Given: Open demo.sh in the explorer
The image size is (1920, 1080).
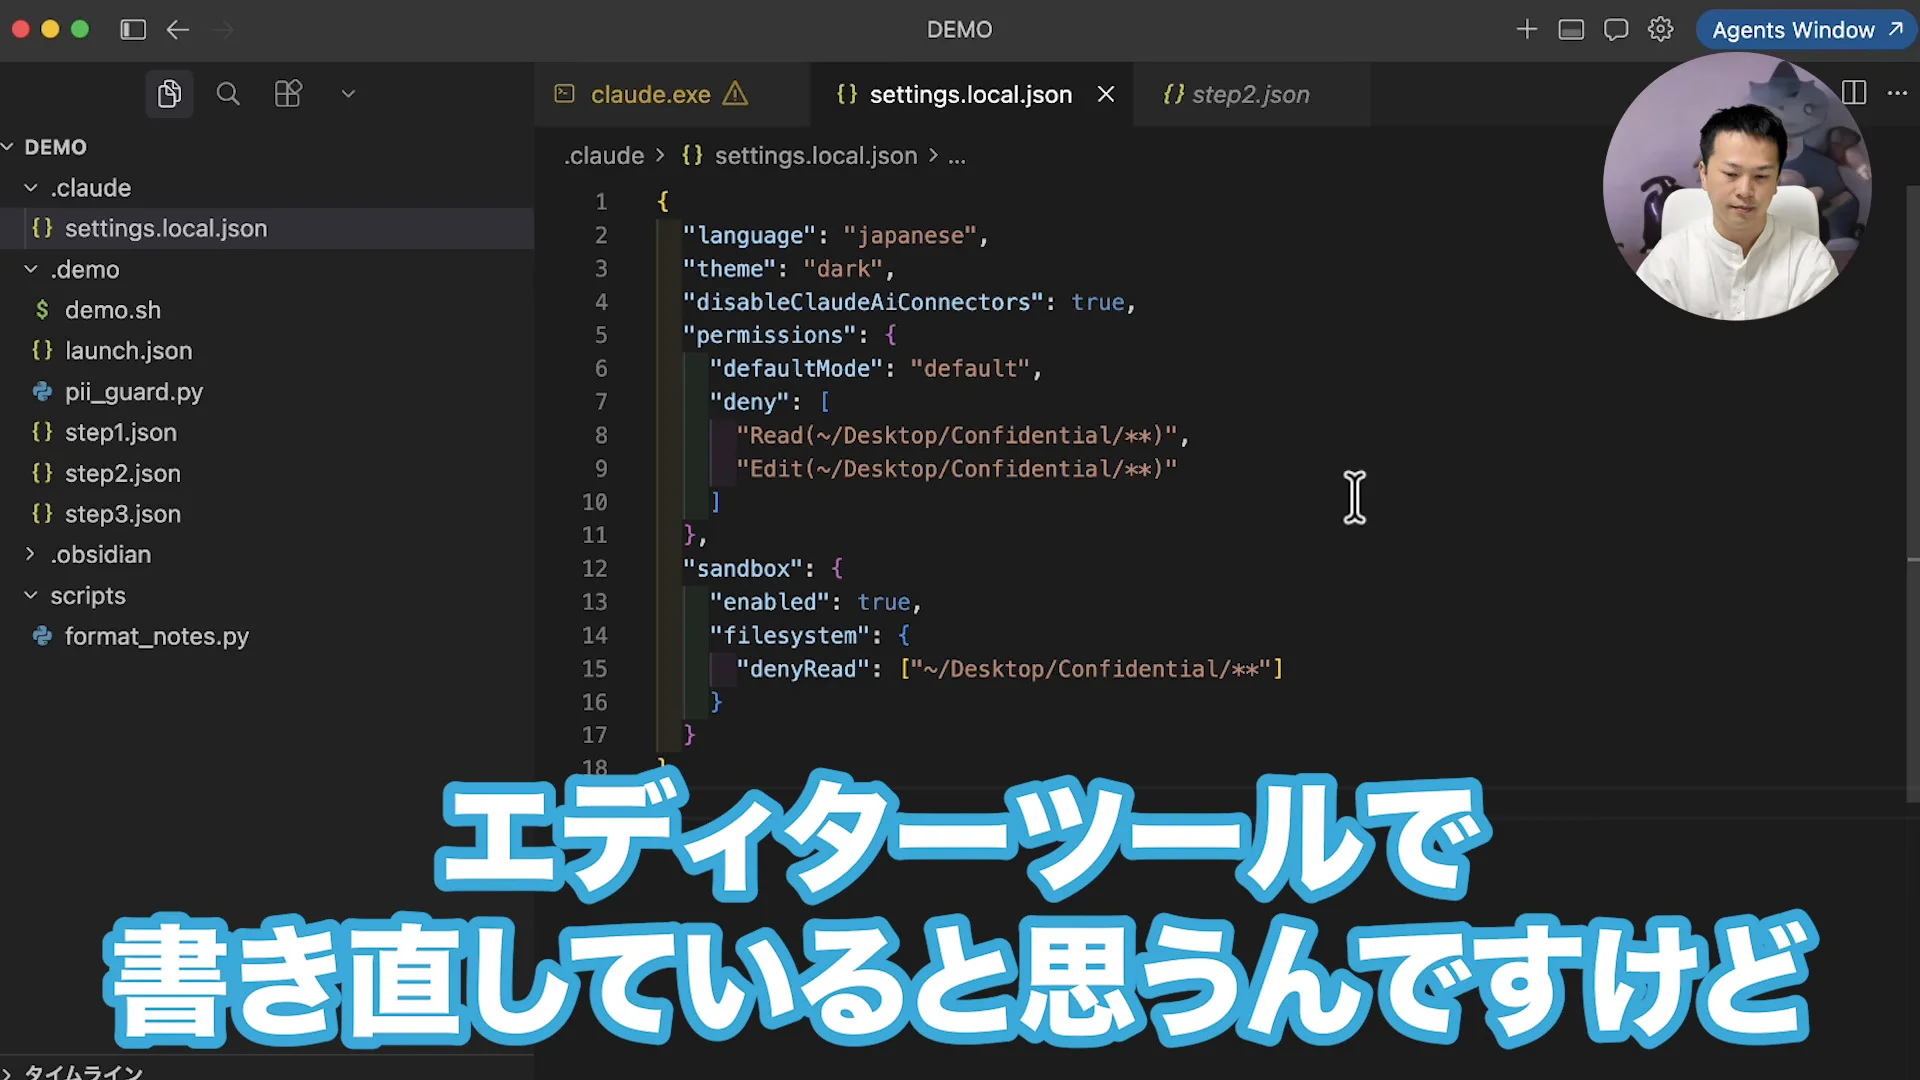Looking at the screenshot, I should tap(267, 311).
